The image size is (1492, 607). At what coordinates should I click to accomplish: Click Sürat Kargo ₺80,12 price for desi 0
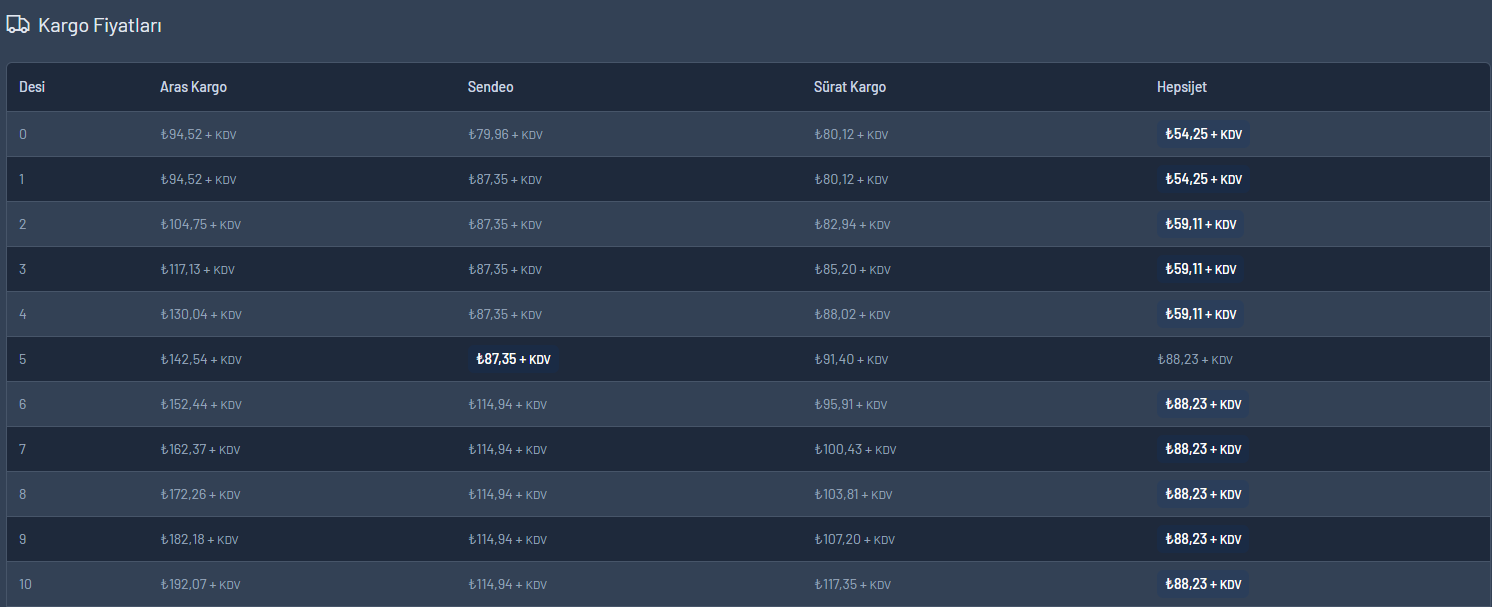coord(851,134)
